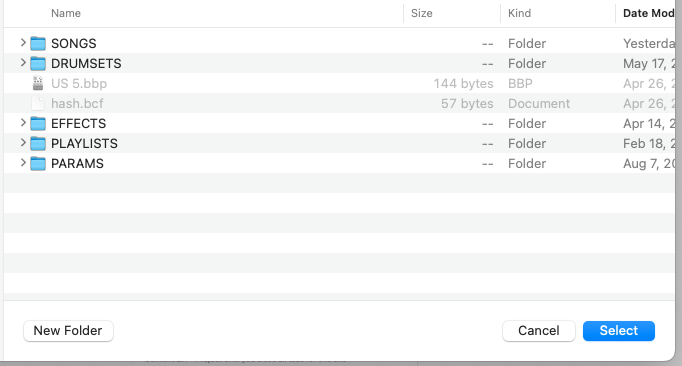Expand the EFFECTS folder chevron

[x=23, y=123]
